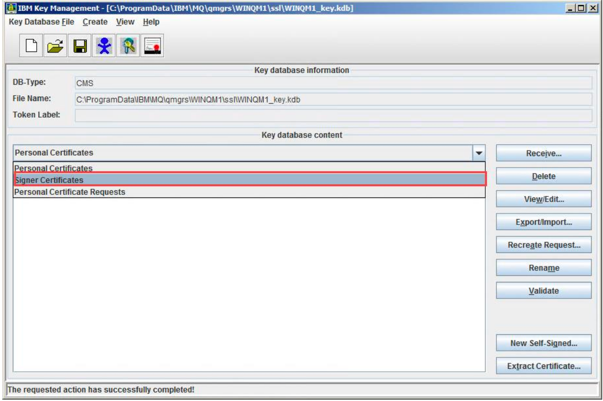Click the 'DB-Type:' label

pos(29,82)
